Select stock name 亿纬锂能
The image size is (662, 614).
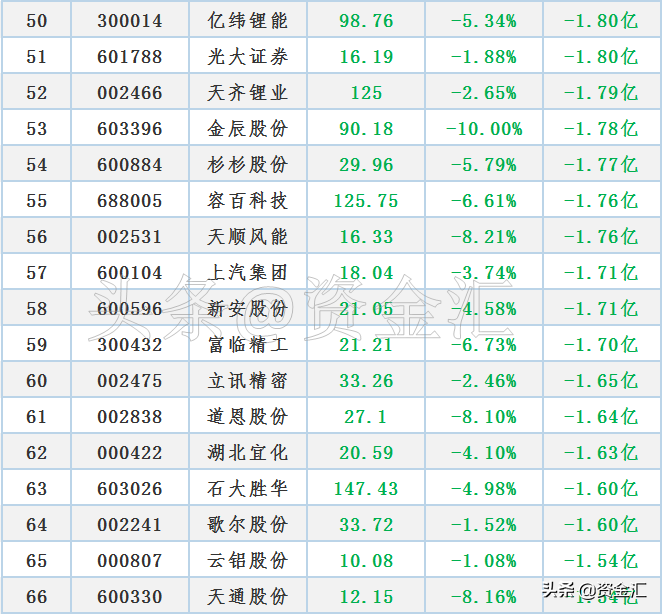coord(248,21)
